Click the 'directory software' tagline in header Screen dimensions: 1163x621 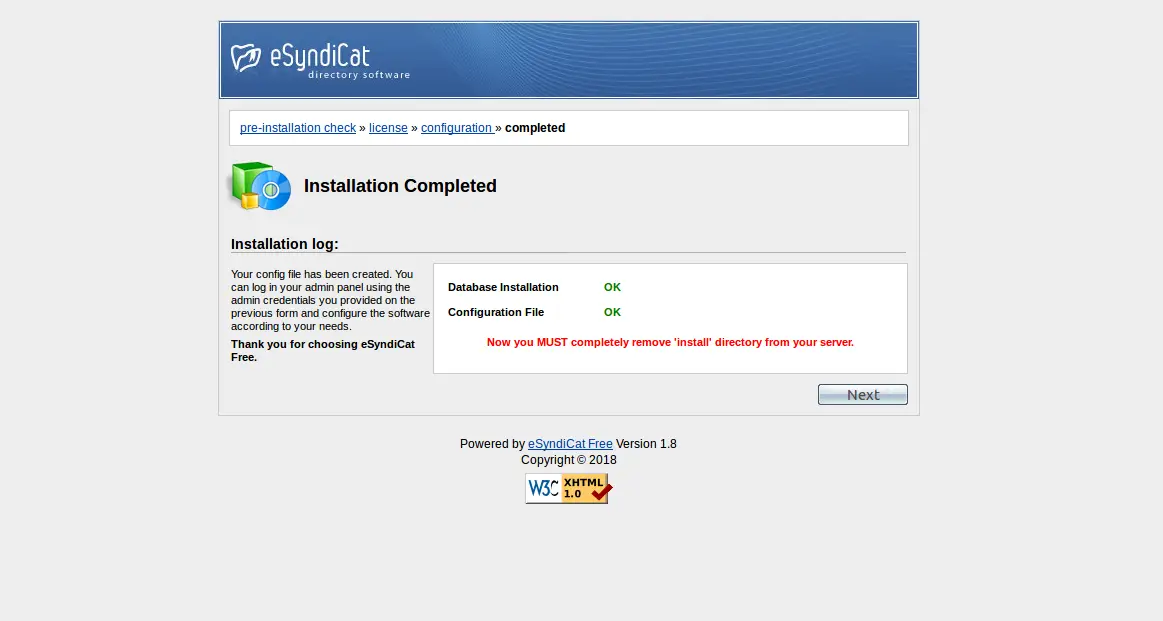359,74
